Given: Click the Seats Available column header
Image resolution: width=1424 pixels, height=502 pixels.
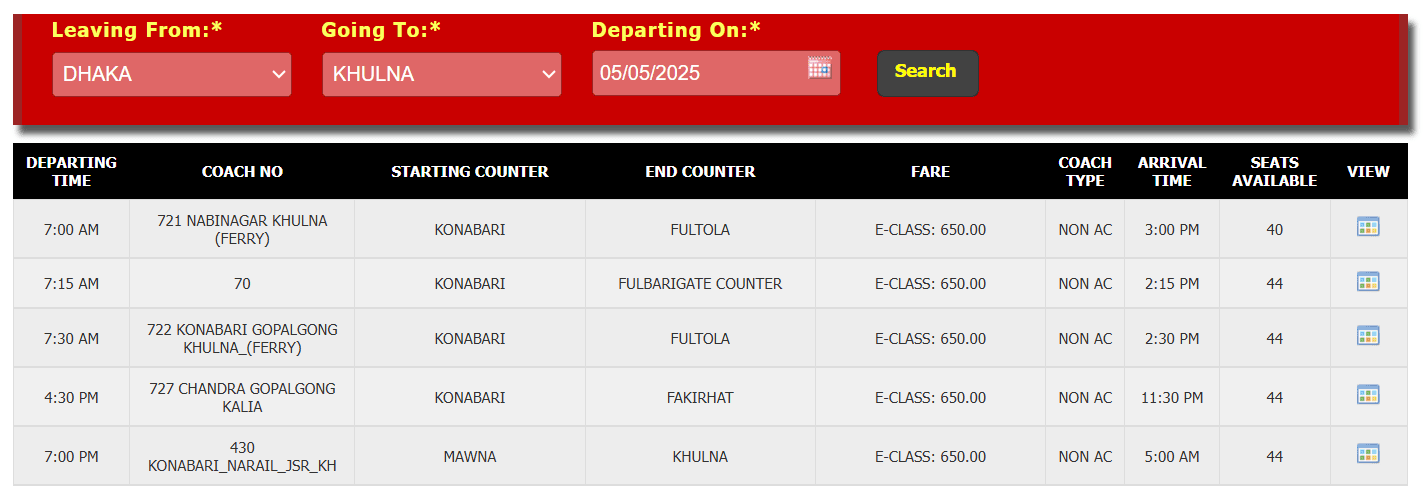Looking at the screenshot, I should 1274,171.
